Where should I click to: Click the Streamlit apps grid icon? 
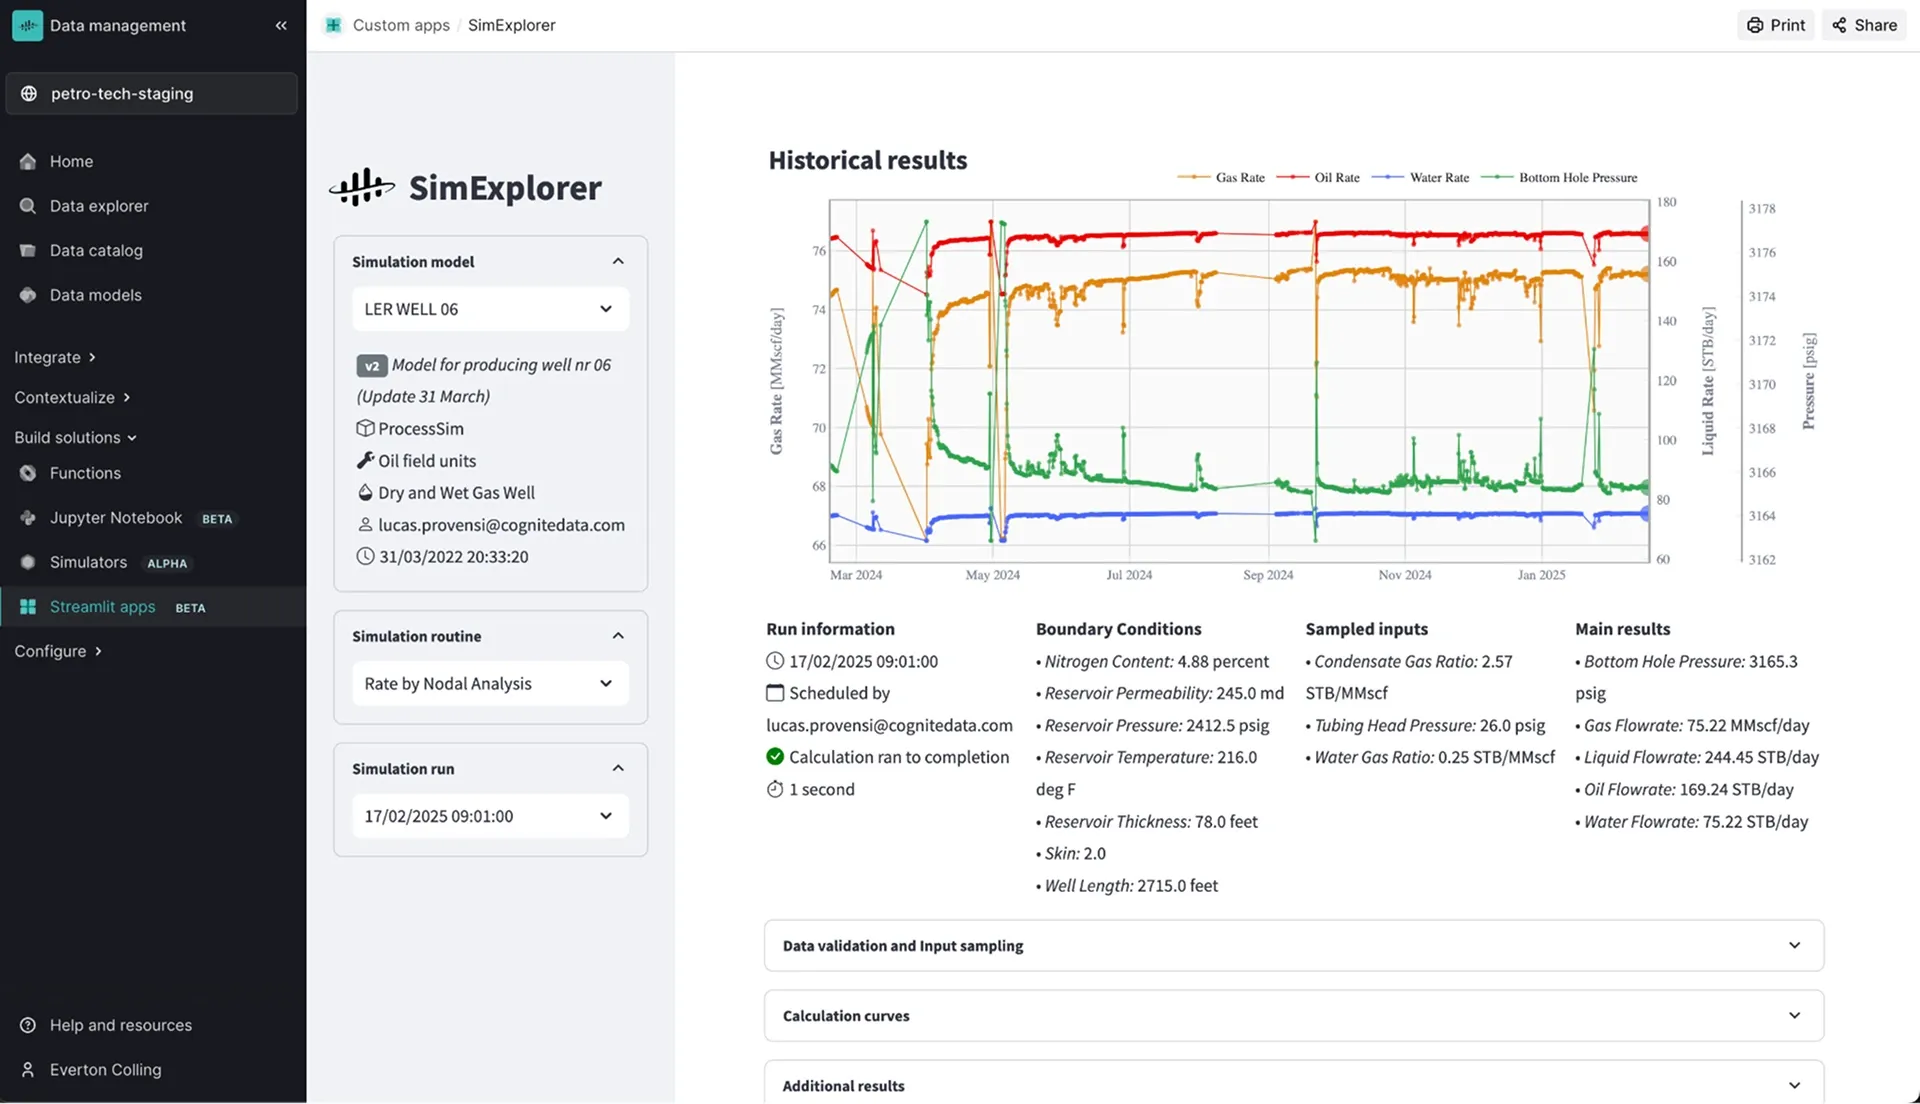[x=28, y=607]
